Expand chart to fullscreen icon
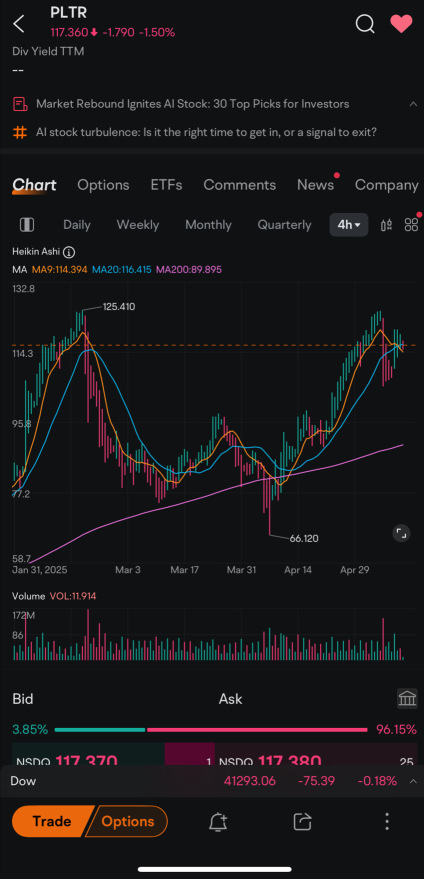424x879 pixels. (x=402, y=533)
